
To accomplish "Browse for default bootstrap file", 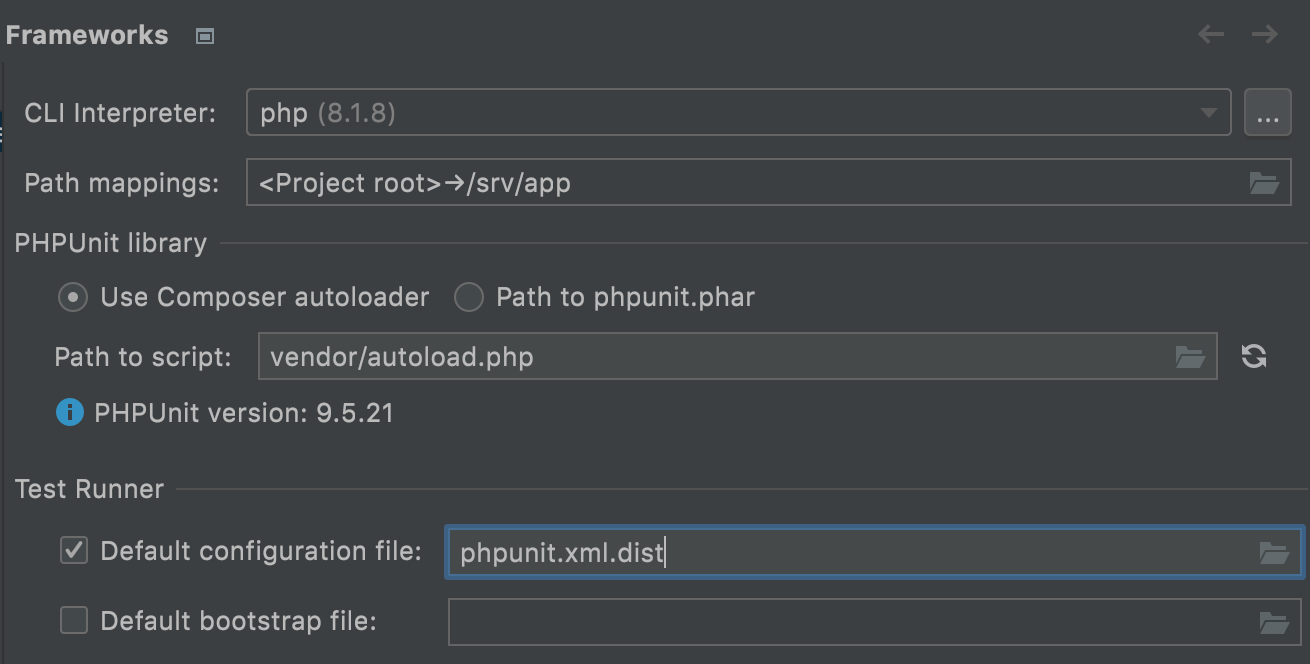I will click(1274, 623).
